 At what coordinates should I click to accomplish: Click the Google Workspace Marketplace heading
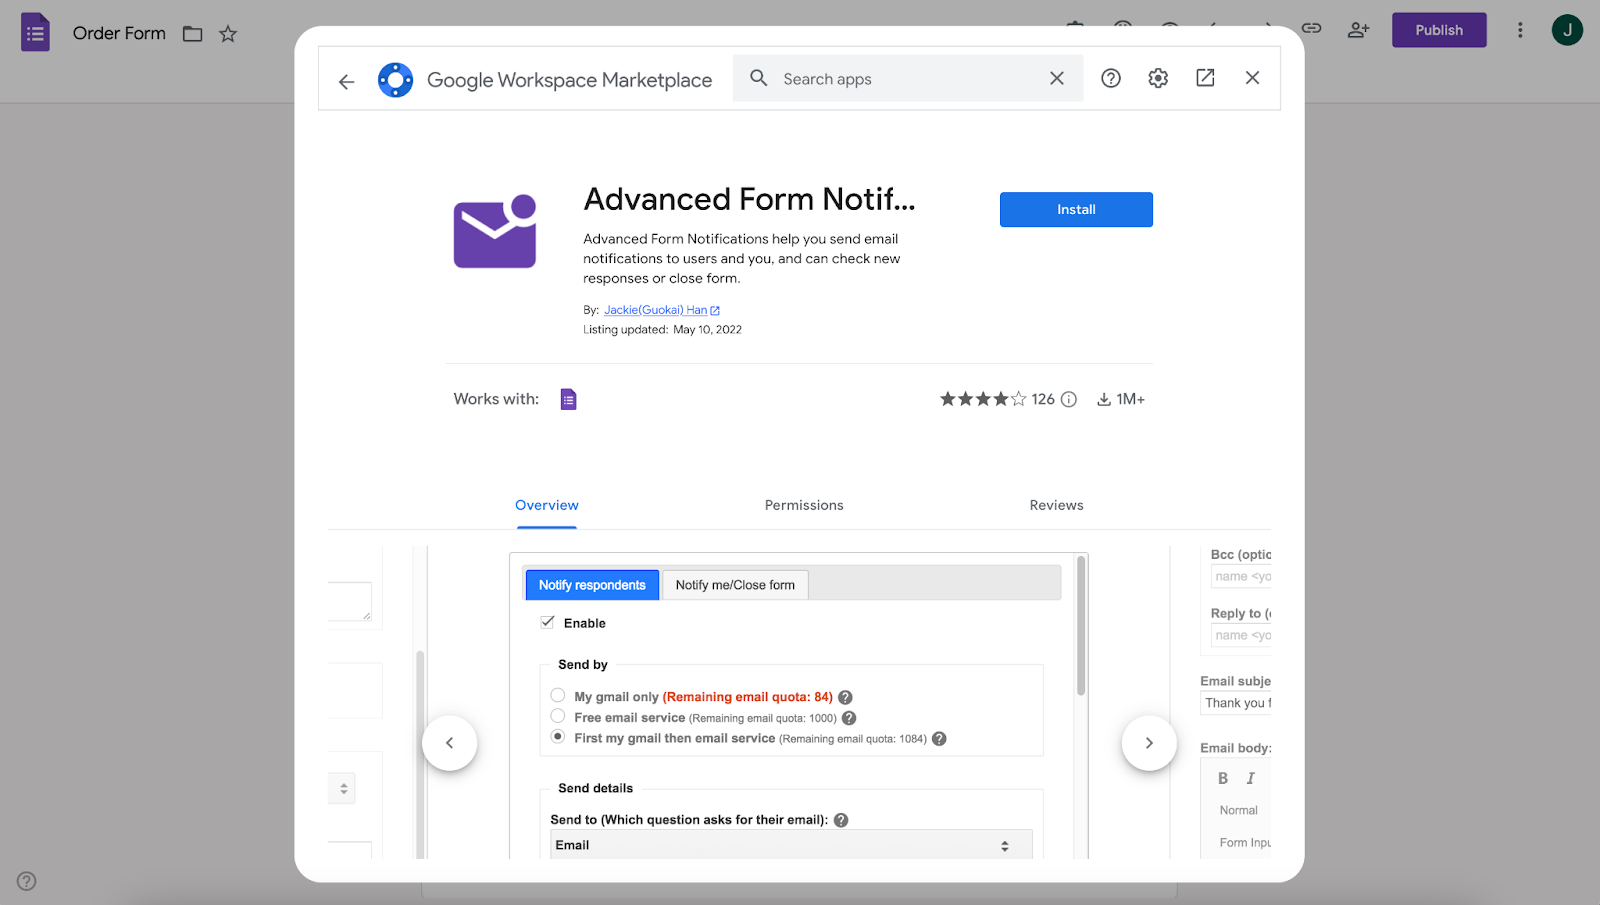coord(569,80)
